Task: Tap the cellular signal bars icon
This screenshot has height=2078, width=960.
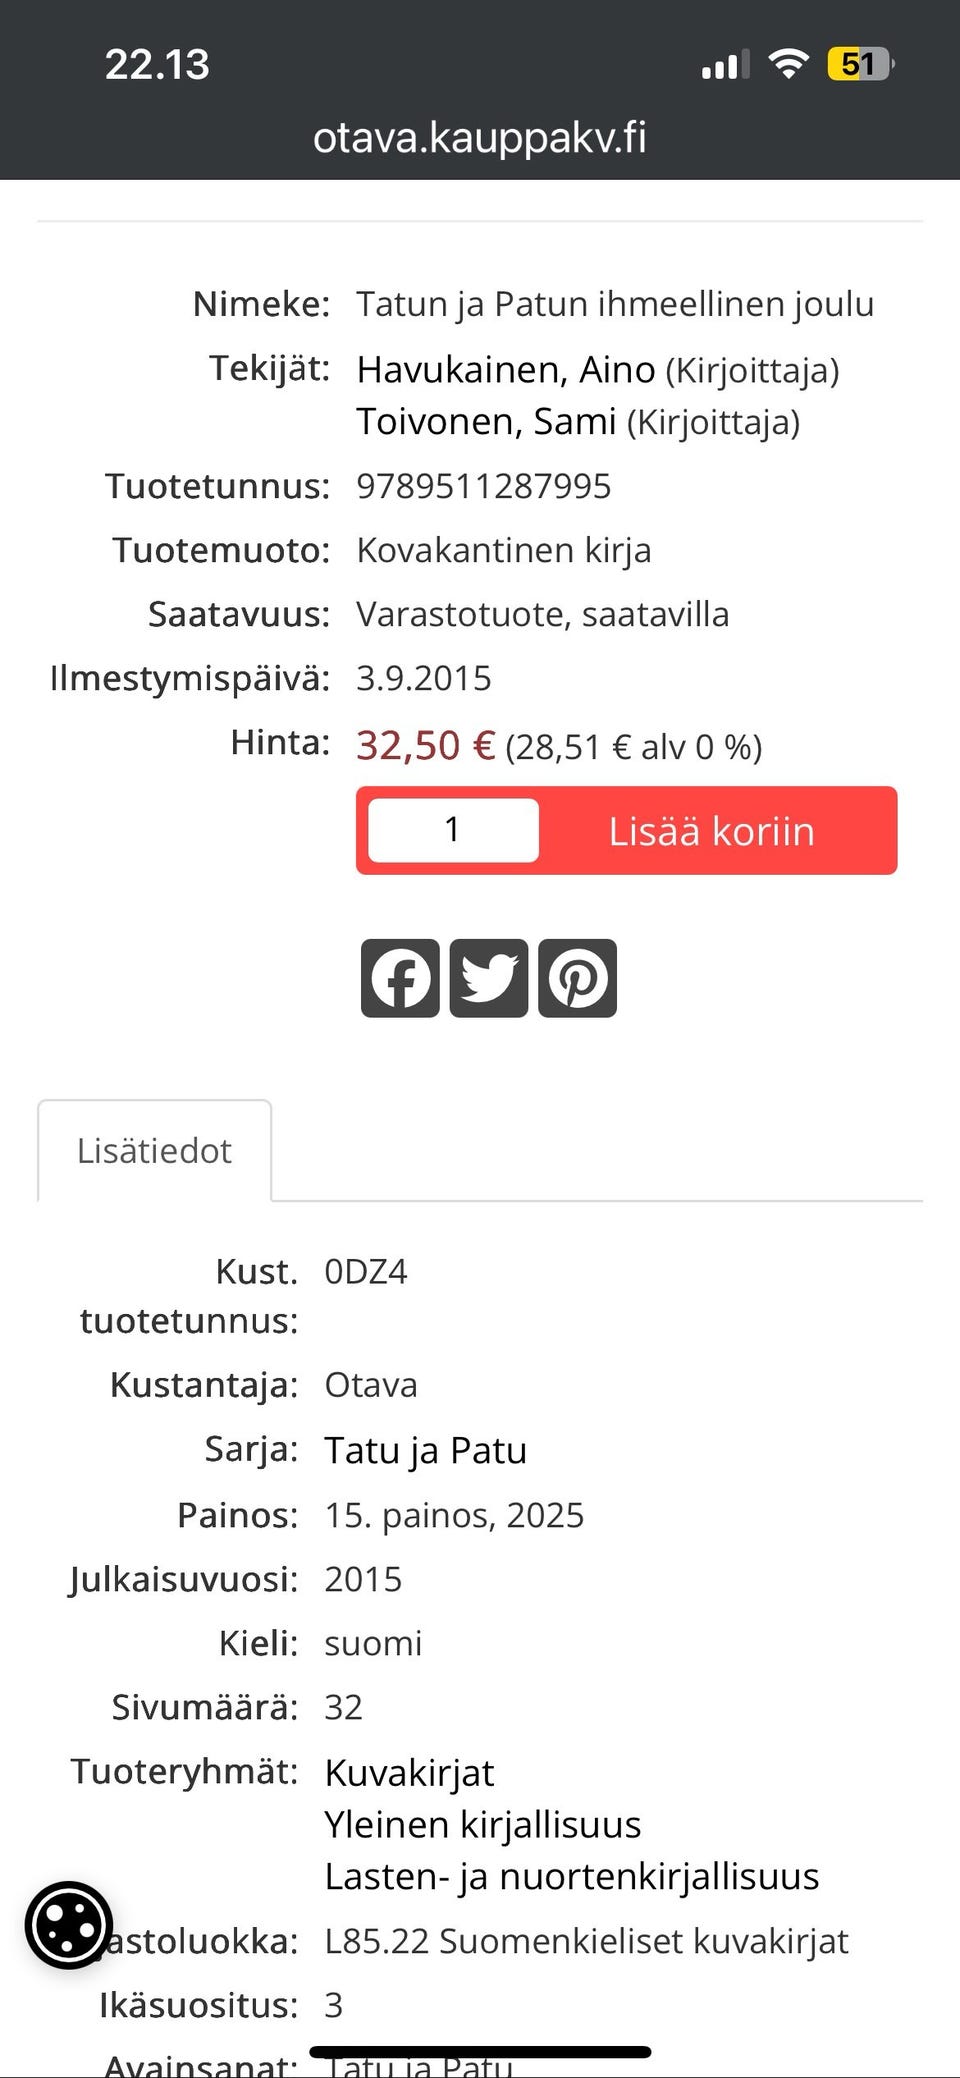Action: 722,64
